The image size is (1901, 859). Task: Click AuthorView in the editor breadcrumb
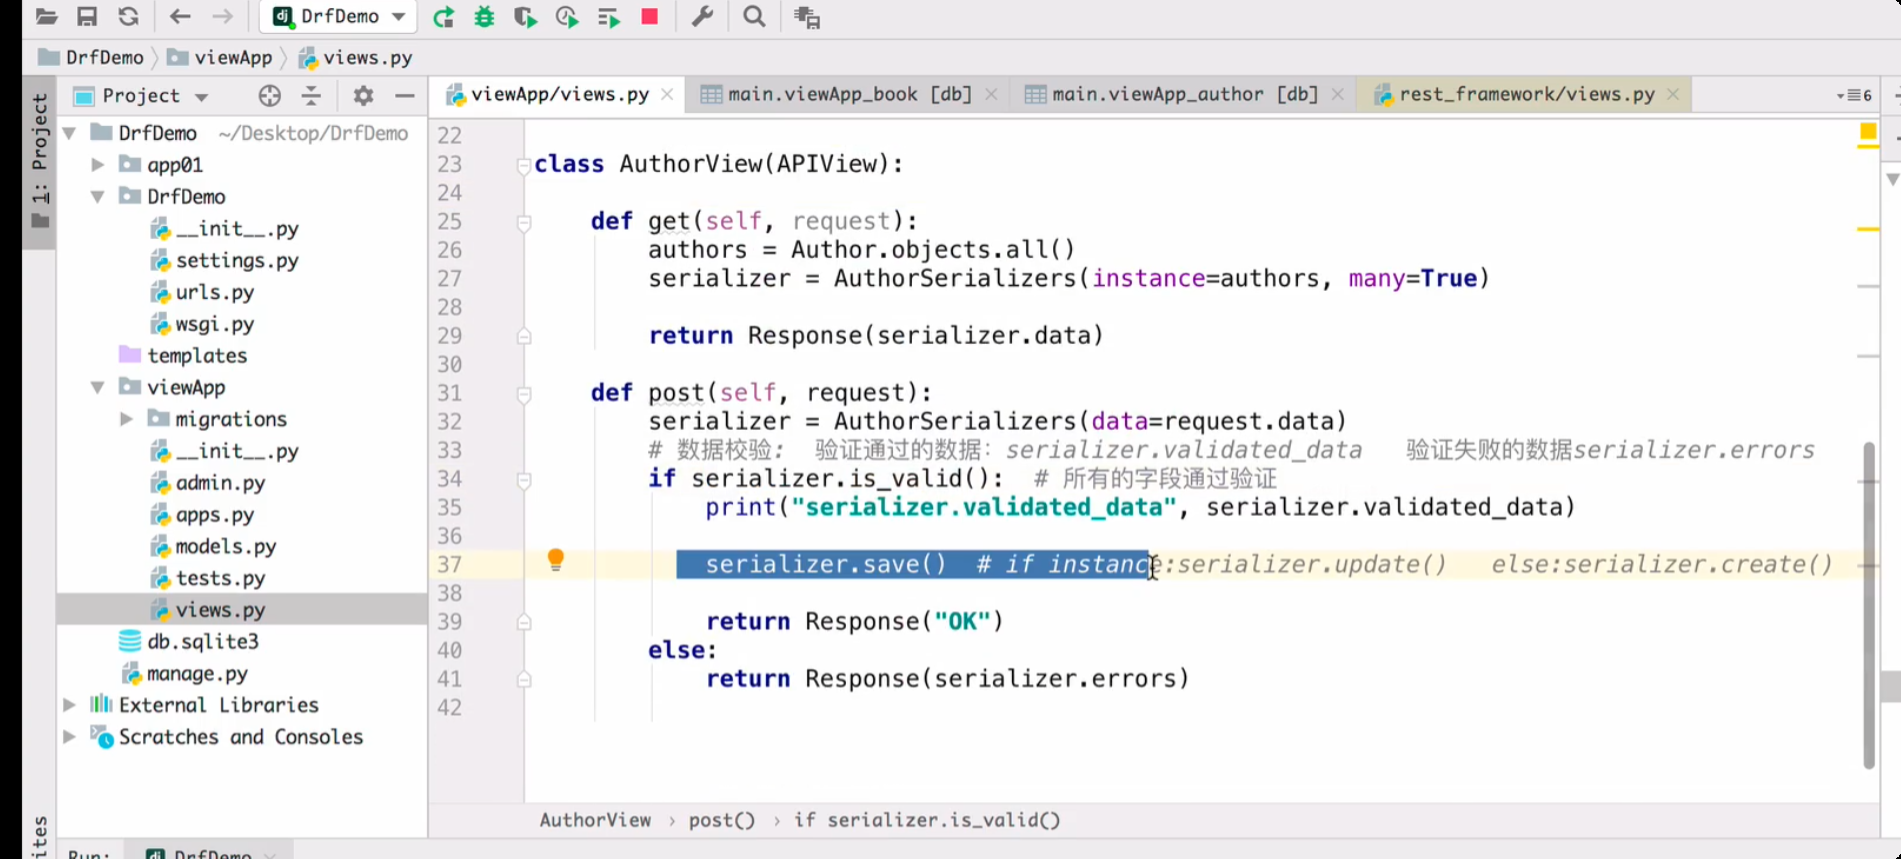(x=595, y=820)
